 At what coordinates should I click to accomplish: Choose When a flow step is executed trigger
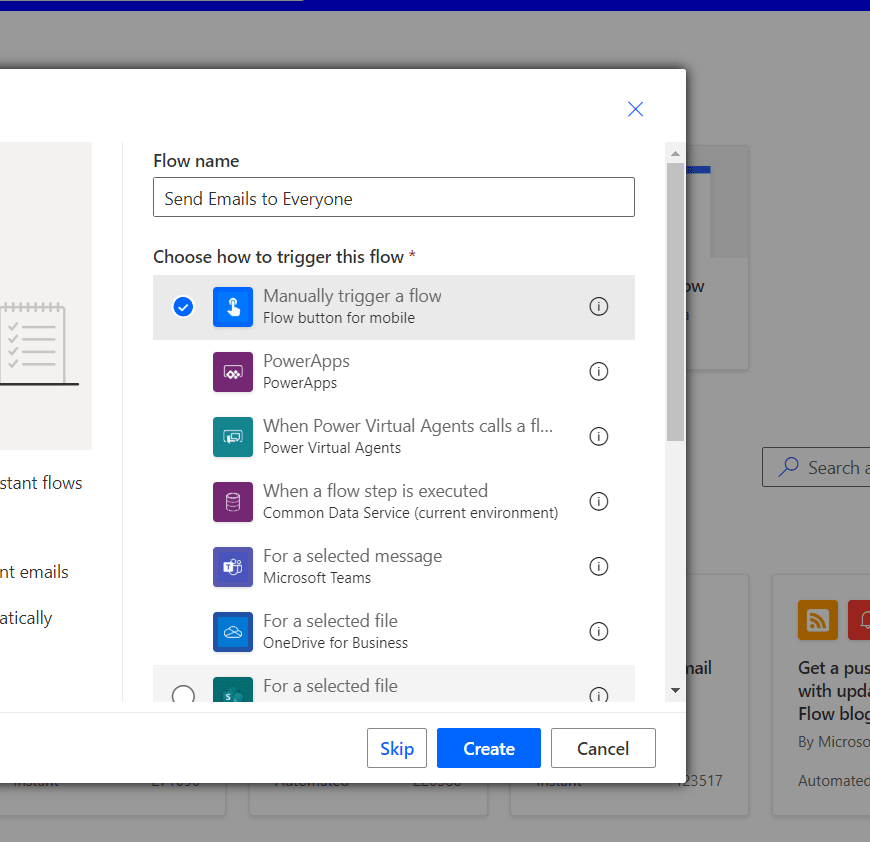[x=394, y=501]
